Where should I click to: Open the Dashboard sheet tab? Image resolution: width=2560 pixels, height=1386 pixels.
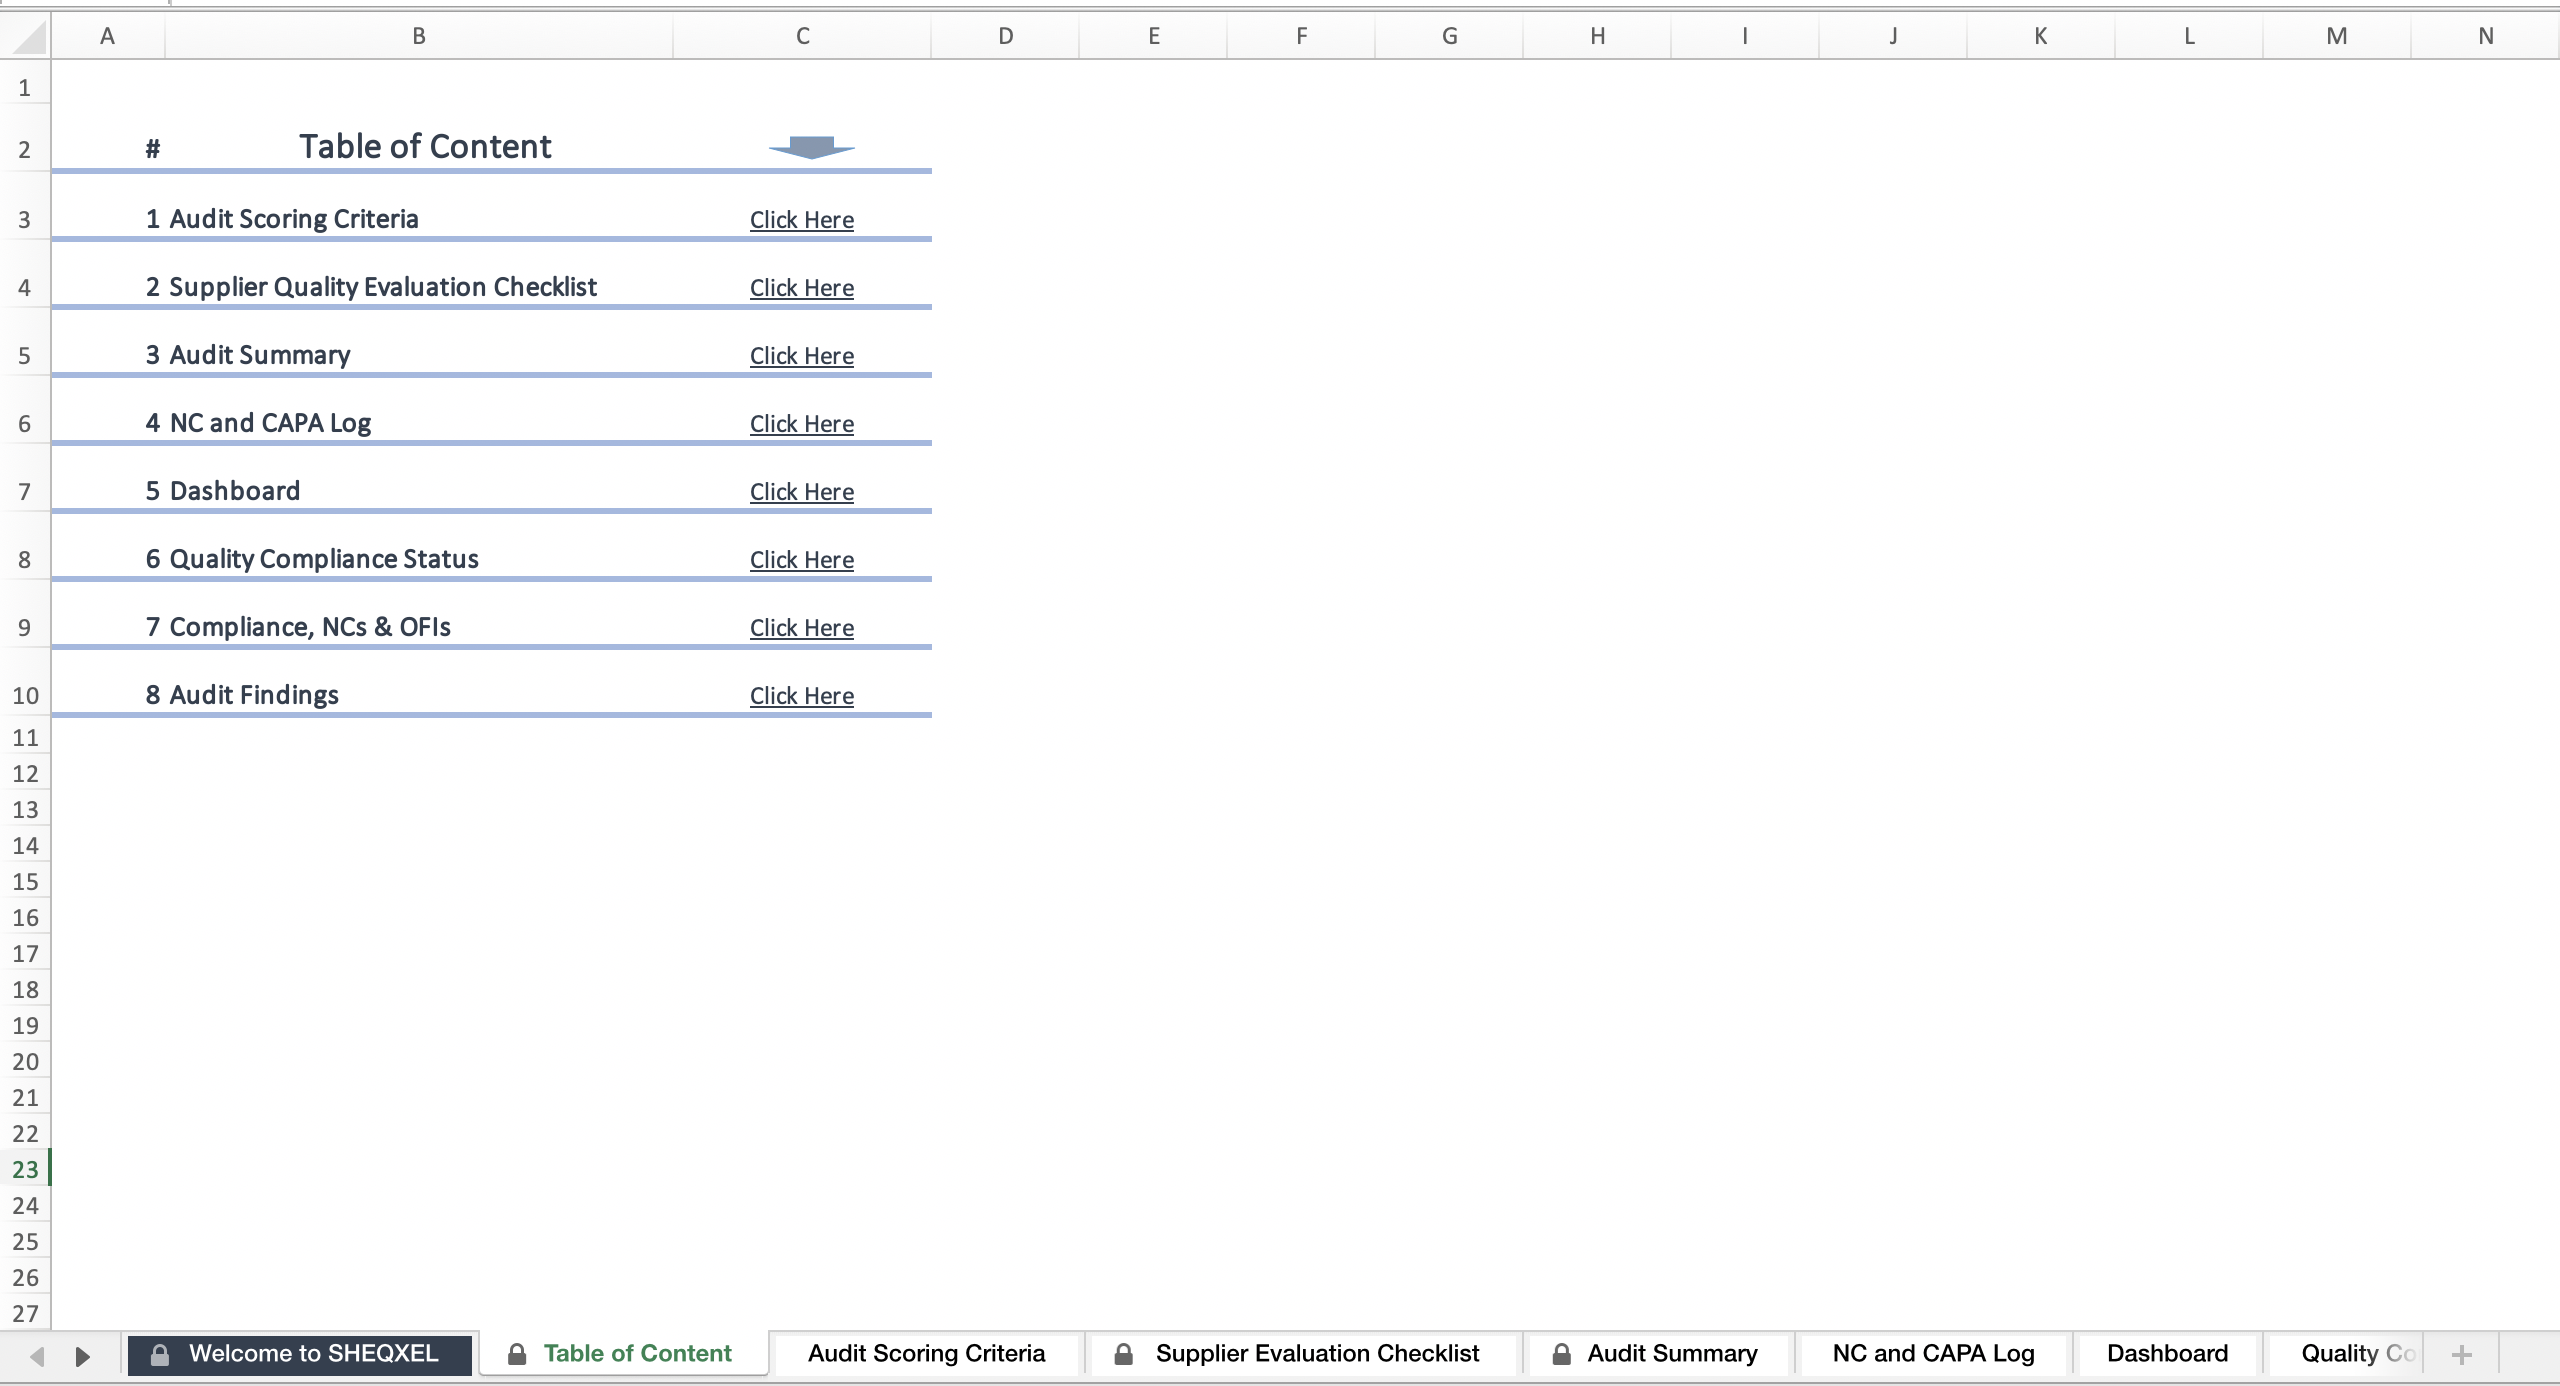click(2167, 1354)
